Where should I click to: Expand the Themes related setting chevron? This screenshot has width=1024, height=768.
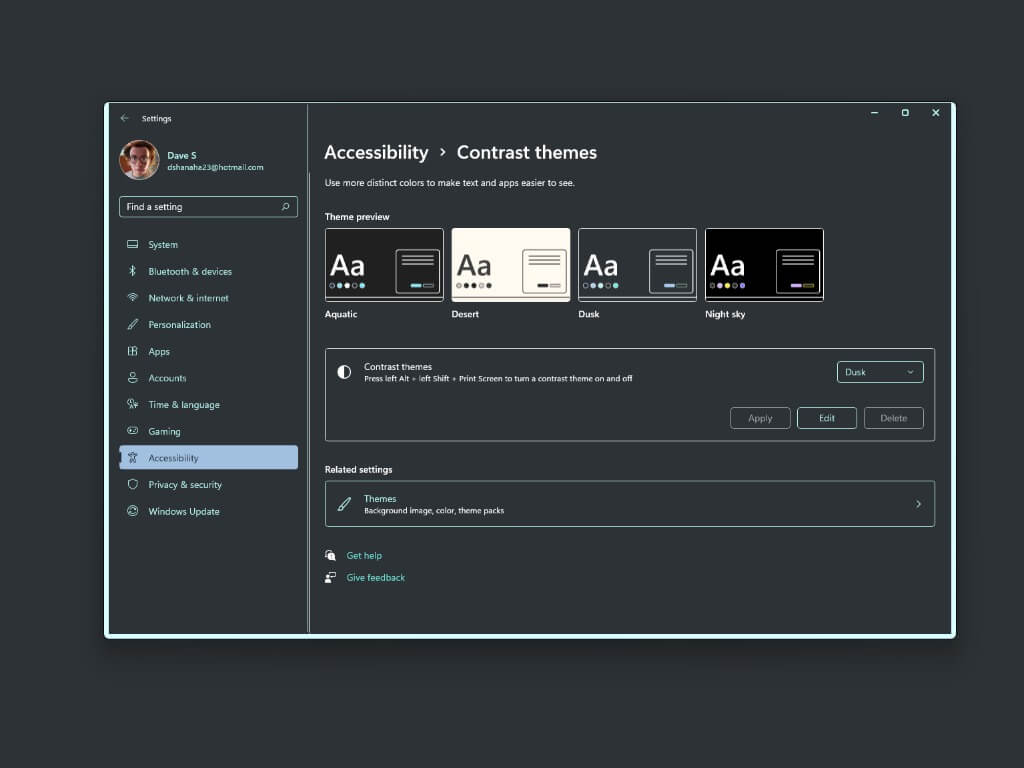(x=918, y=504)
